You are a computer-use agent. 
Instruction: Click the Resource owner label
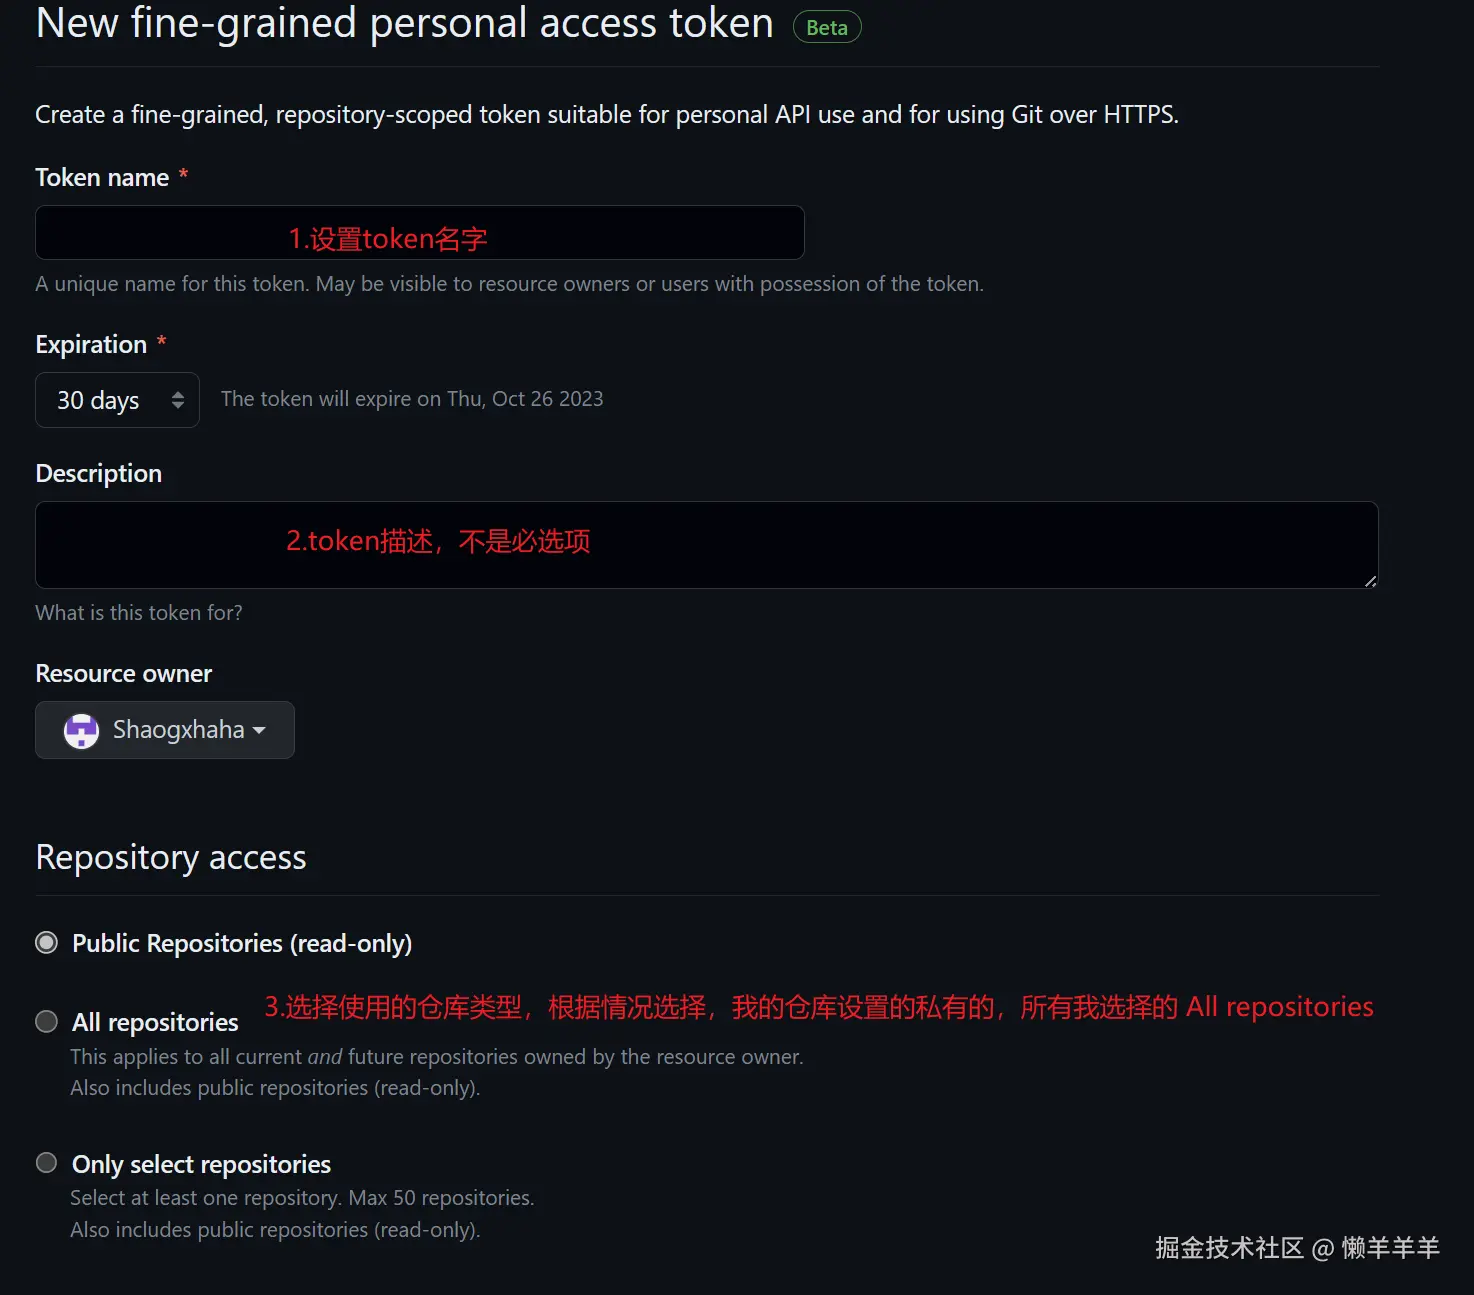point(124,674)
